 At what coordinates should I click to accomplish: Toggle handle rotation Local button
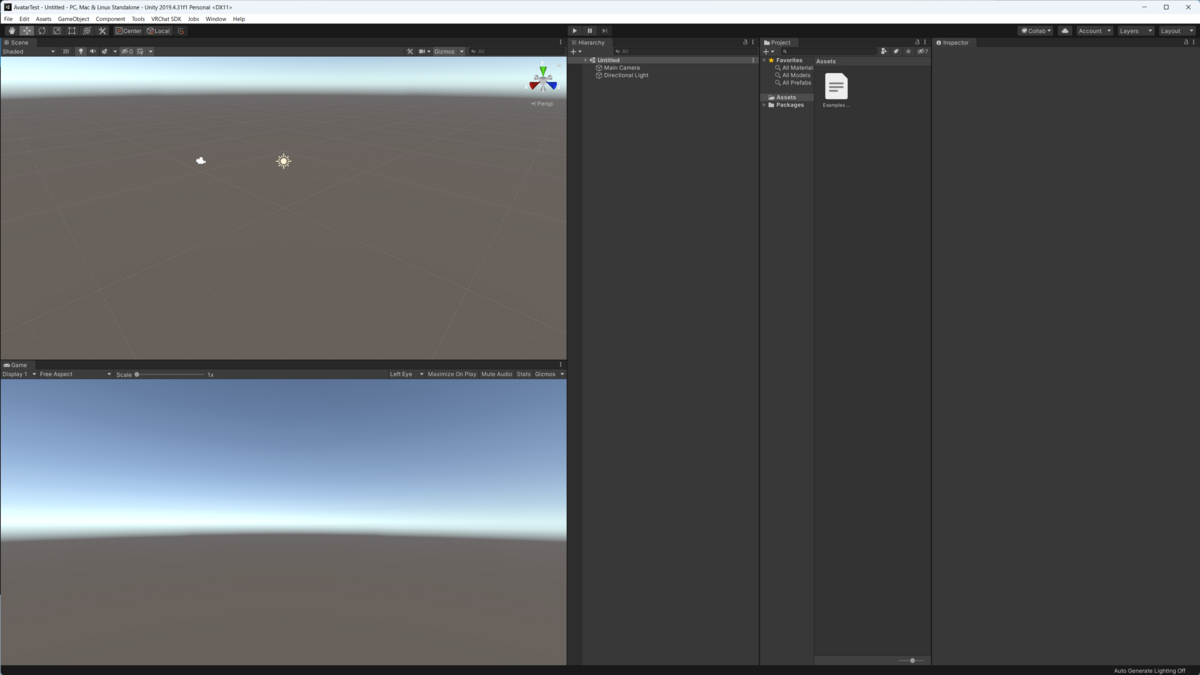[x=159, y=31]
